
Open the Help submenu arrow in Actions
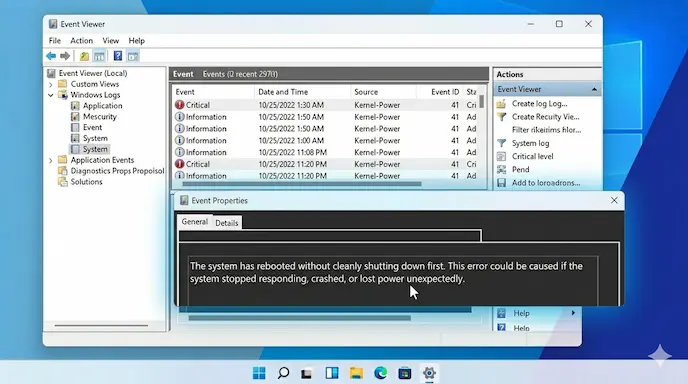coord(573,313)
